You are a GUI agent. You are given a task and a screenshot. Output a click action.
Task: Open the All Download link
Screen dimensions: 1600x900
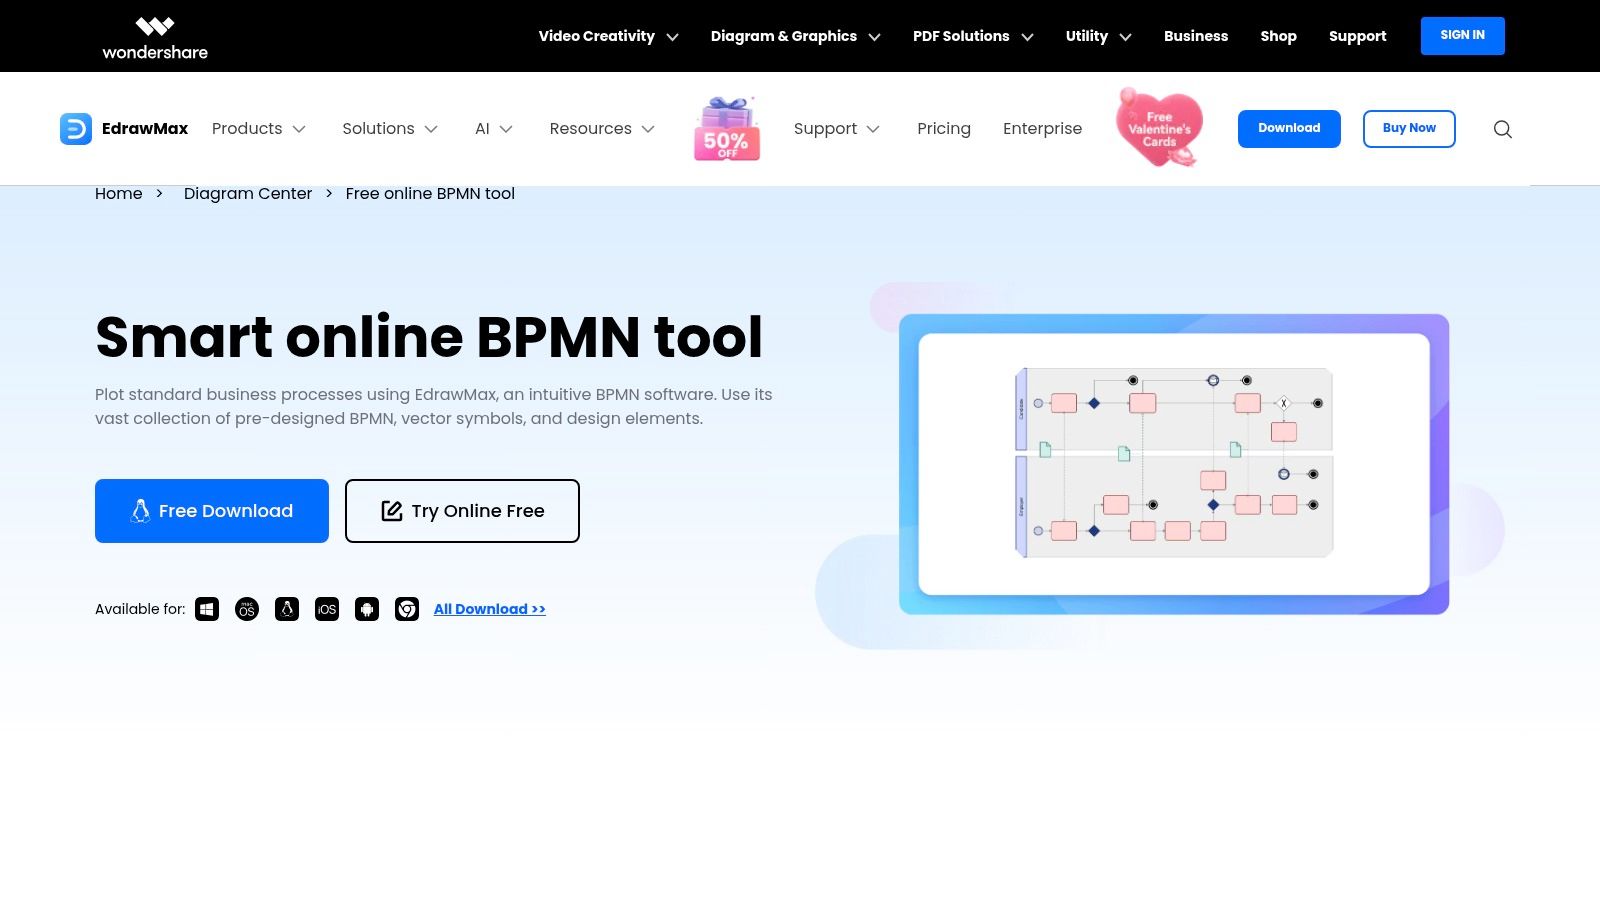[489, 609]
